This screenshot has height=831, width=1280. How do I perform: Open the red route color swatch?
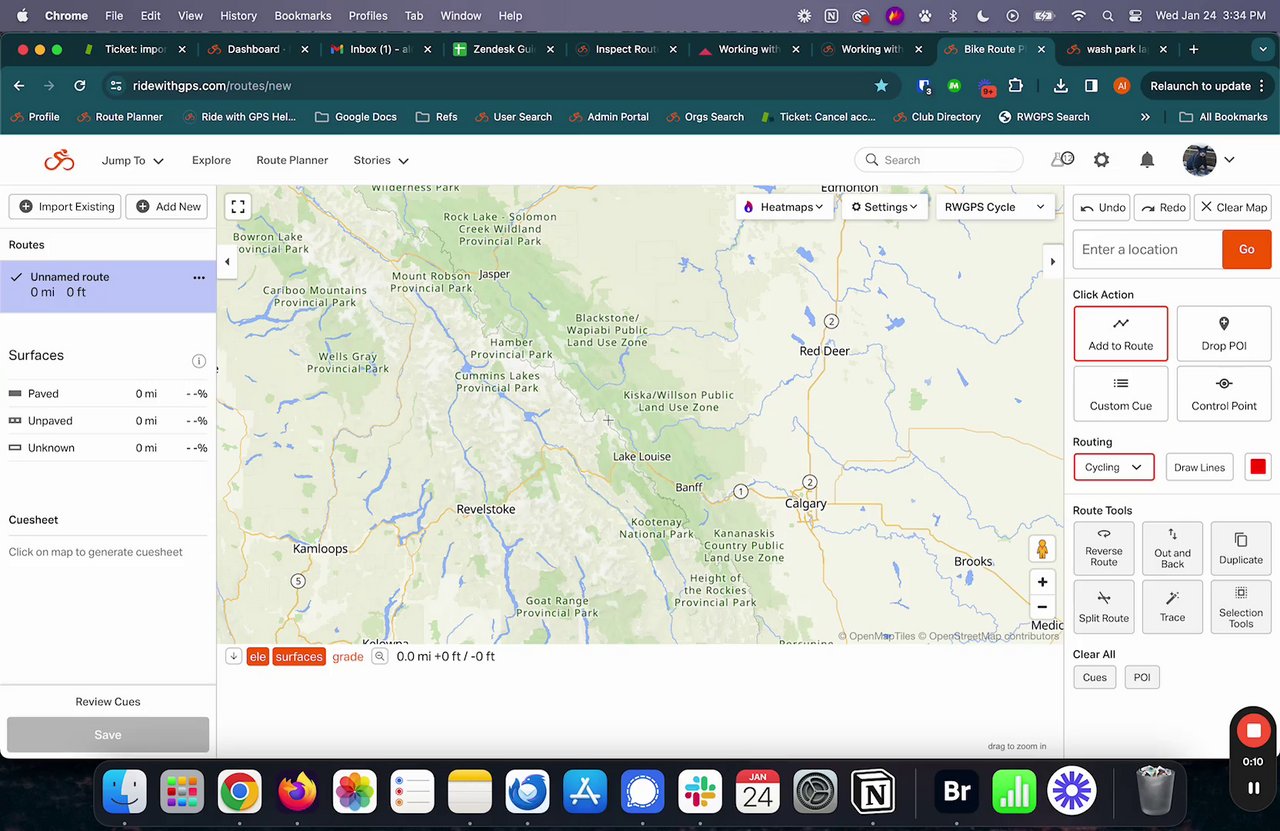(1258, 467)
